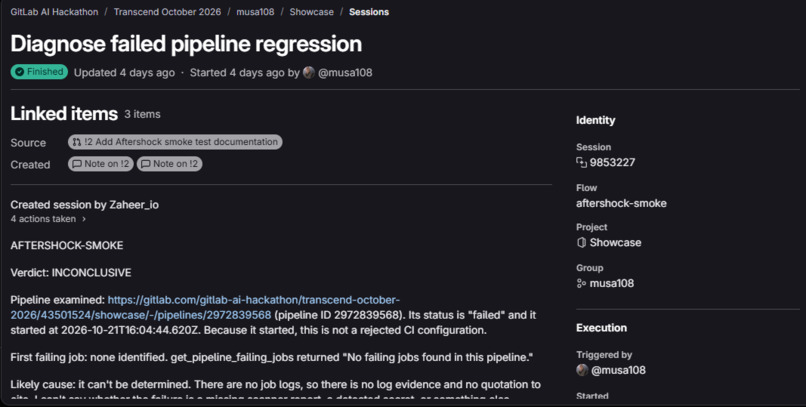Open @musa108 under Triggered by
Image resolution: width=806 pixels, height=407 pixels.
pos(618,370)
